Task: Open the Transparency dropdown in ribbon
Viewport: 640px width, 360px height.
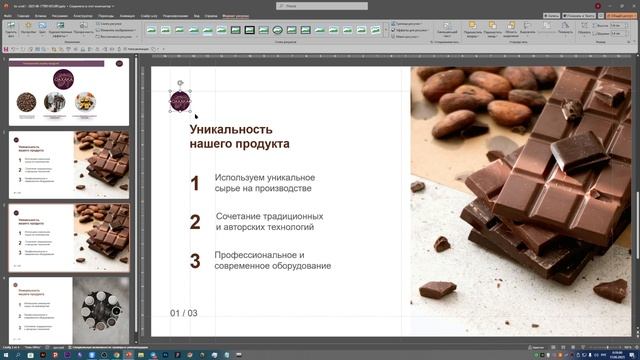Action: pyautogui.click(x=83, y=29)
